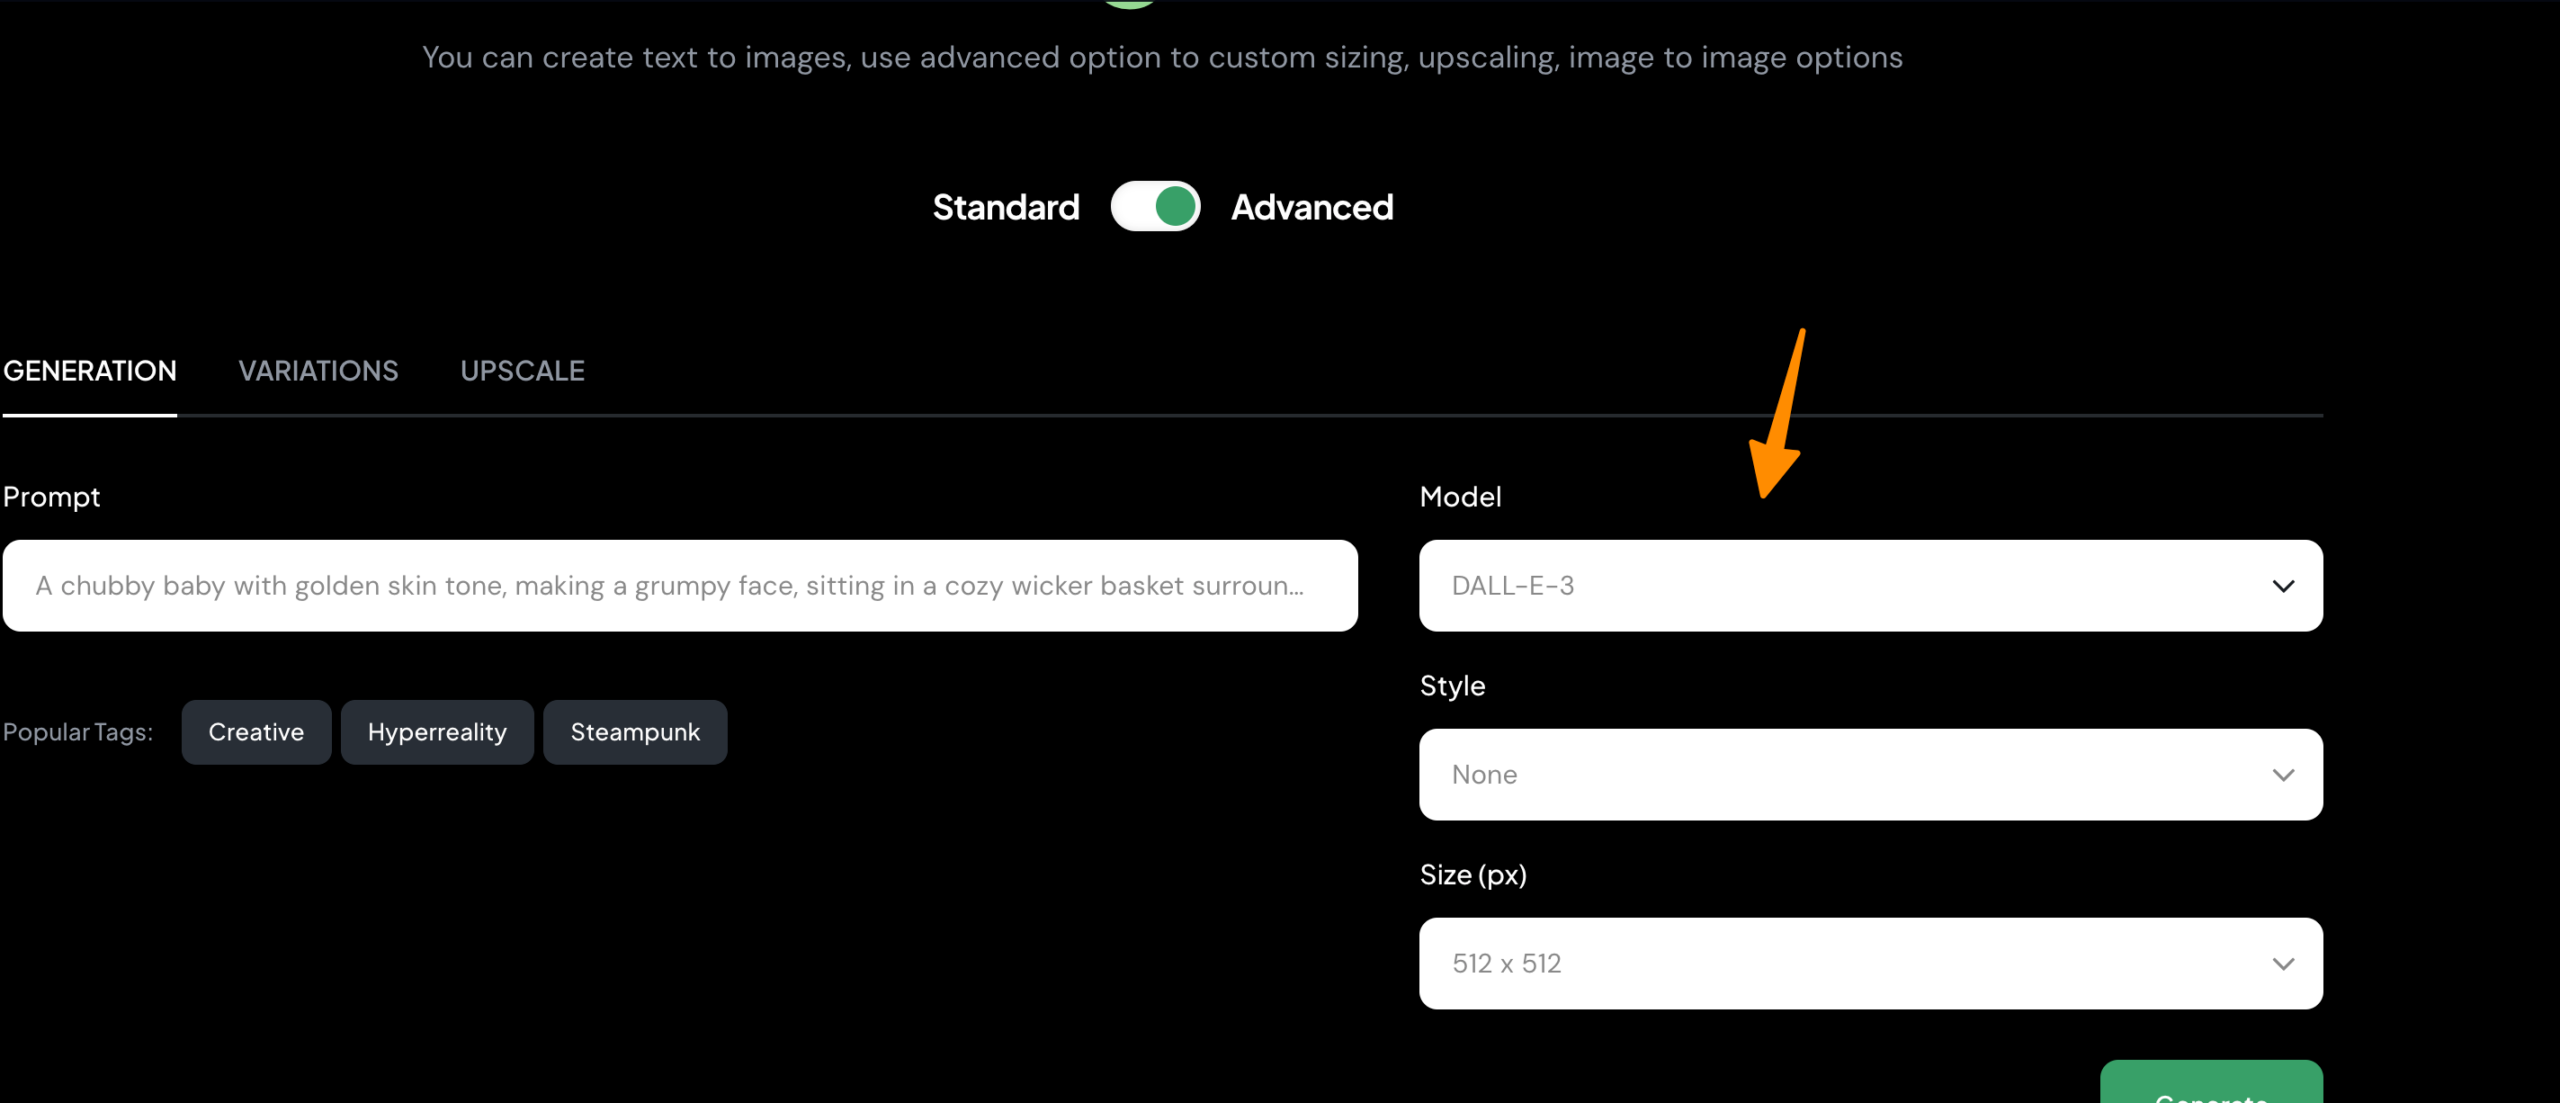The width and height of the screenshot is (2560, 1103).
Task: Click the Size (px) field label
Action: (x=1473, y=875)
